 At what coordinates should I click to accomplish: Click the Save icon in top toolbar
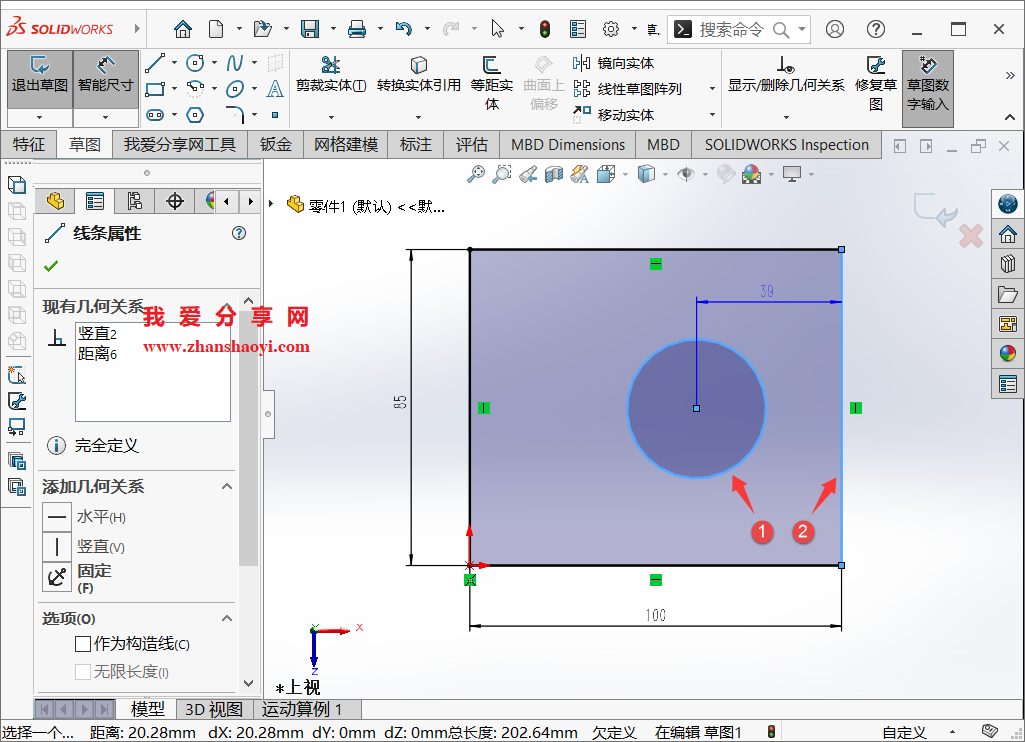coord(310,29)
